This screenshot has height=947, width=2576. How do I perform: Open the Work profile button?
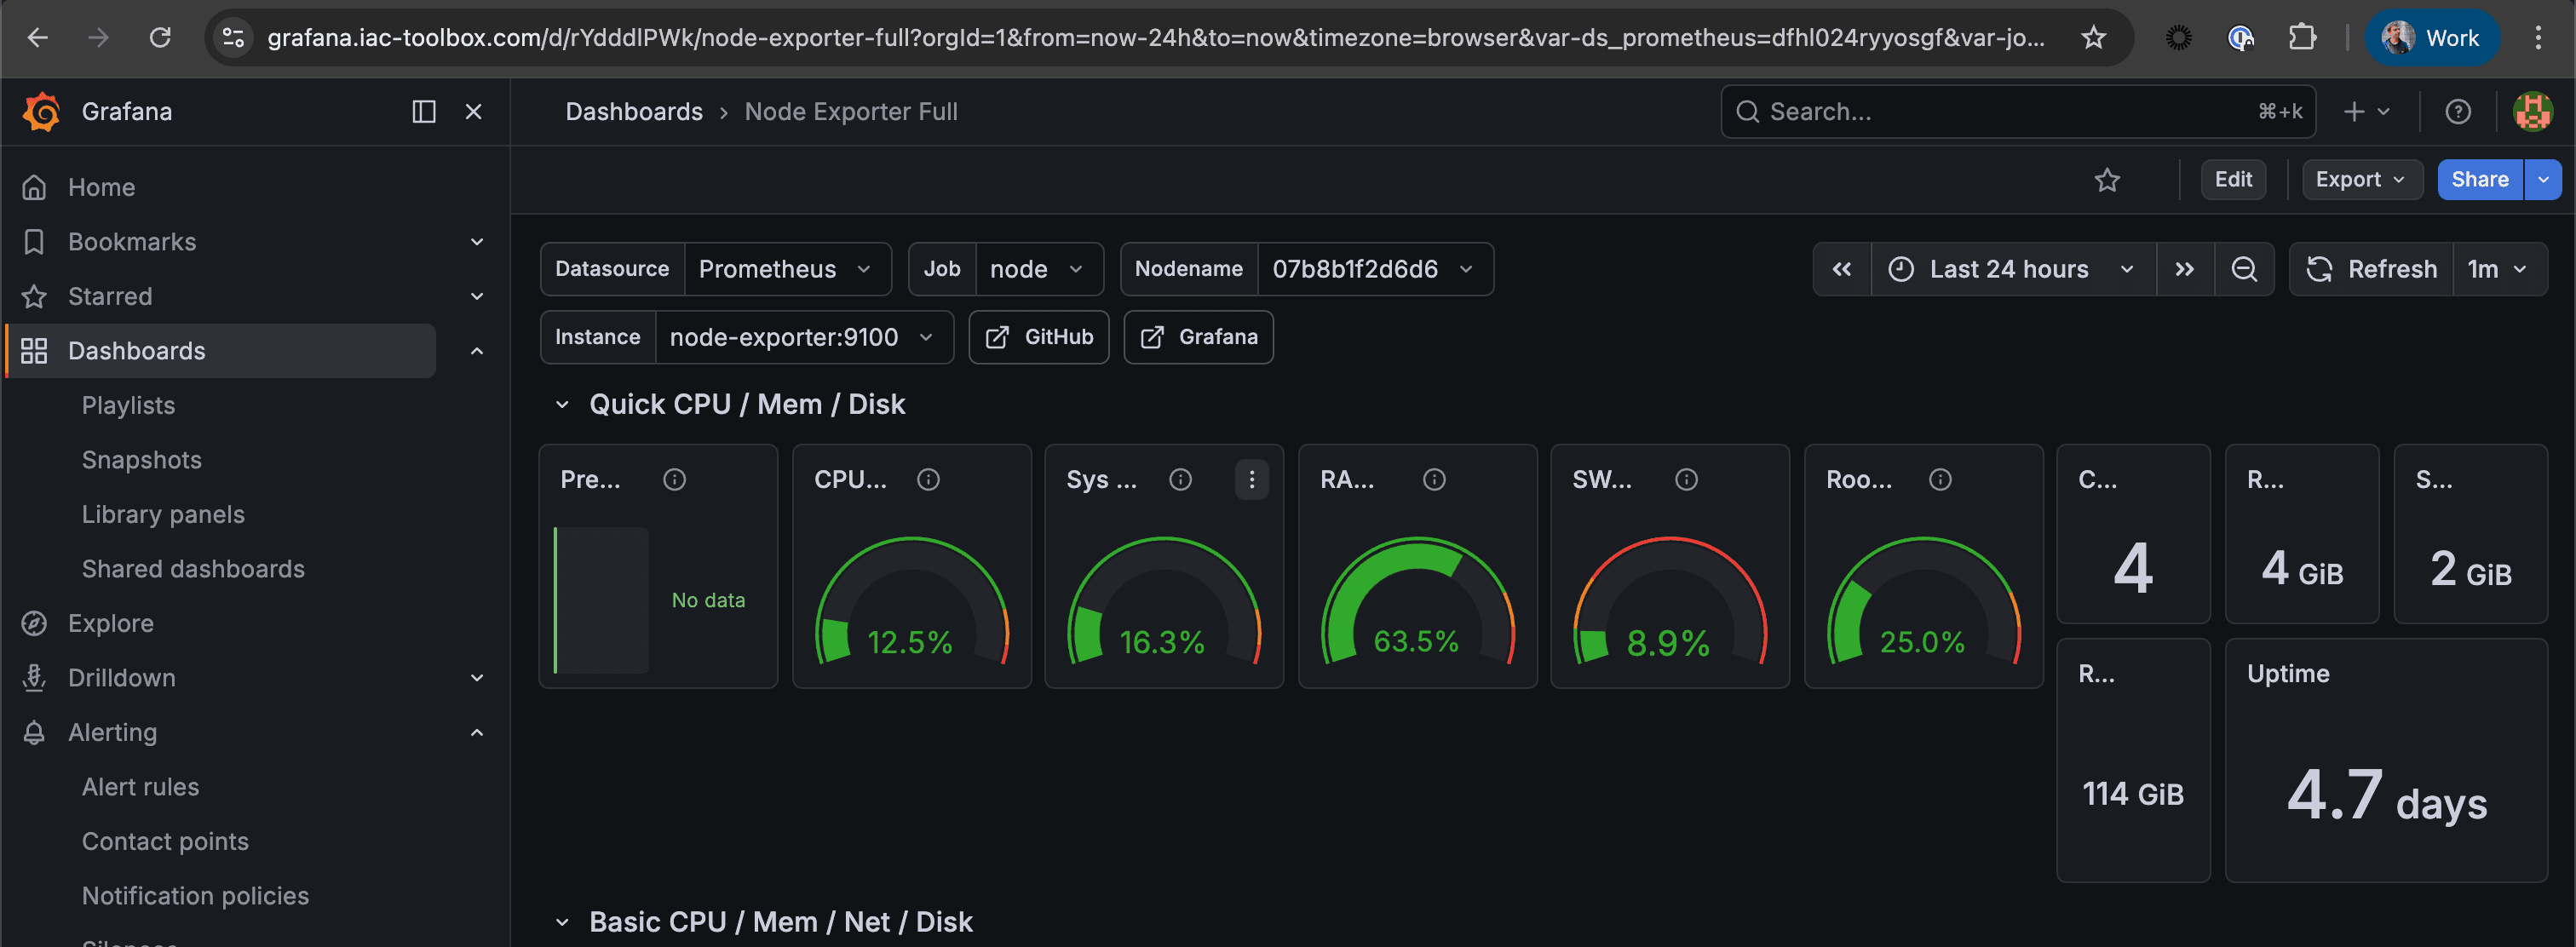(x=2431, y=38)
